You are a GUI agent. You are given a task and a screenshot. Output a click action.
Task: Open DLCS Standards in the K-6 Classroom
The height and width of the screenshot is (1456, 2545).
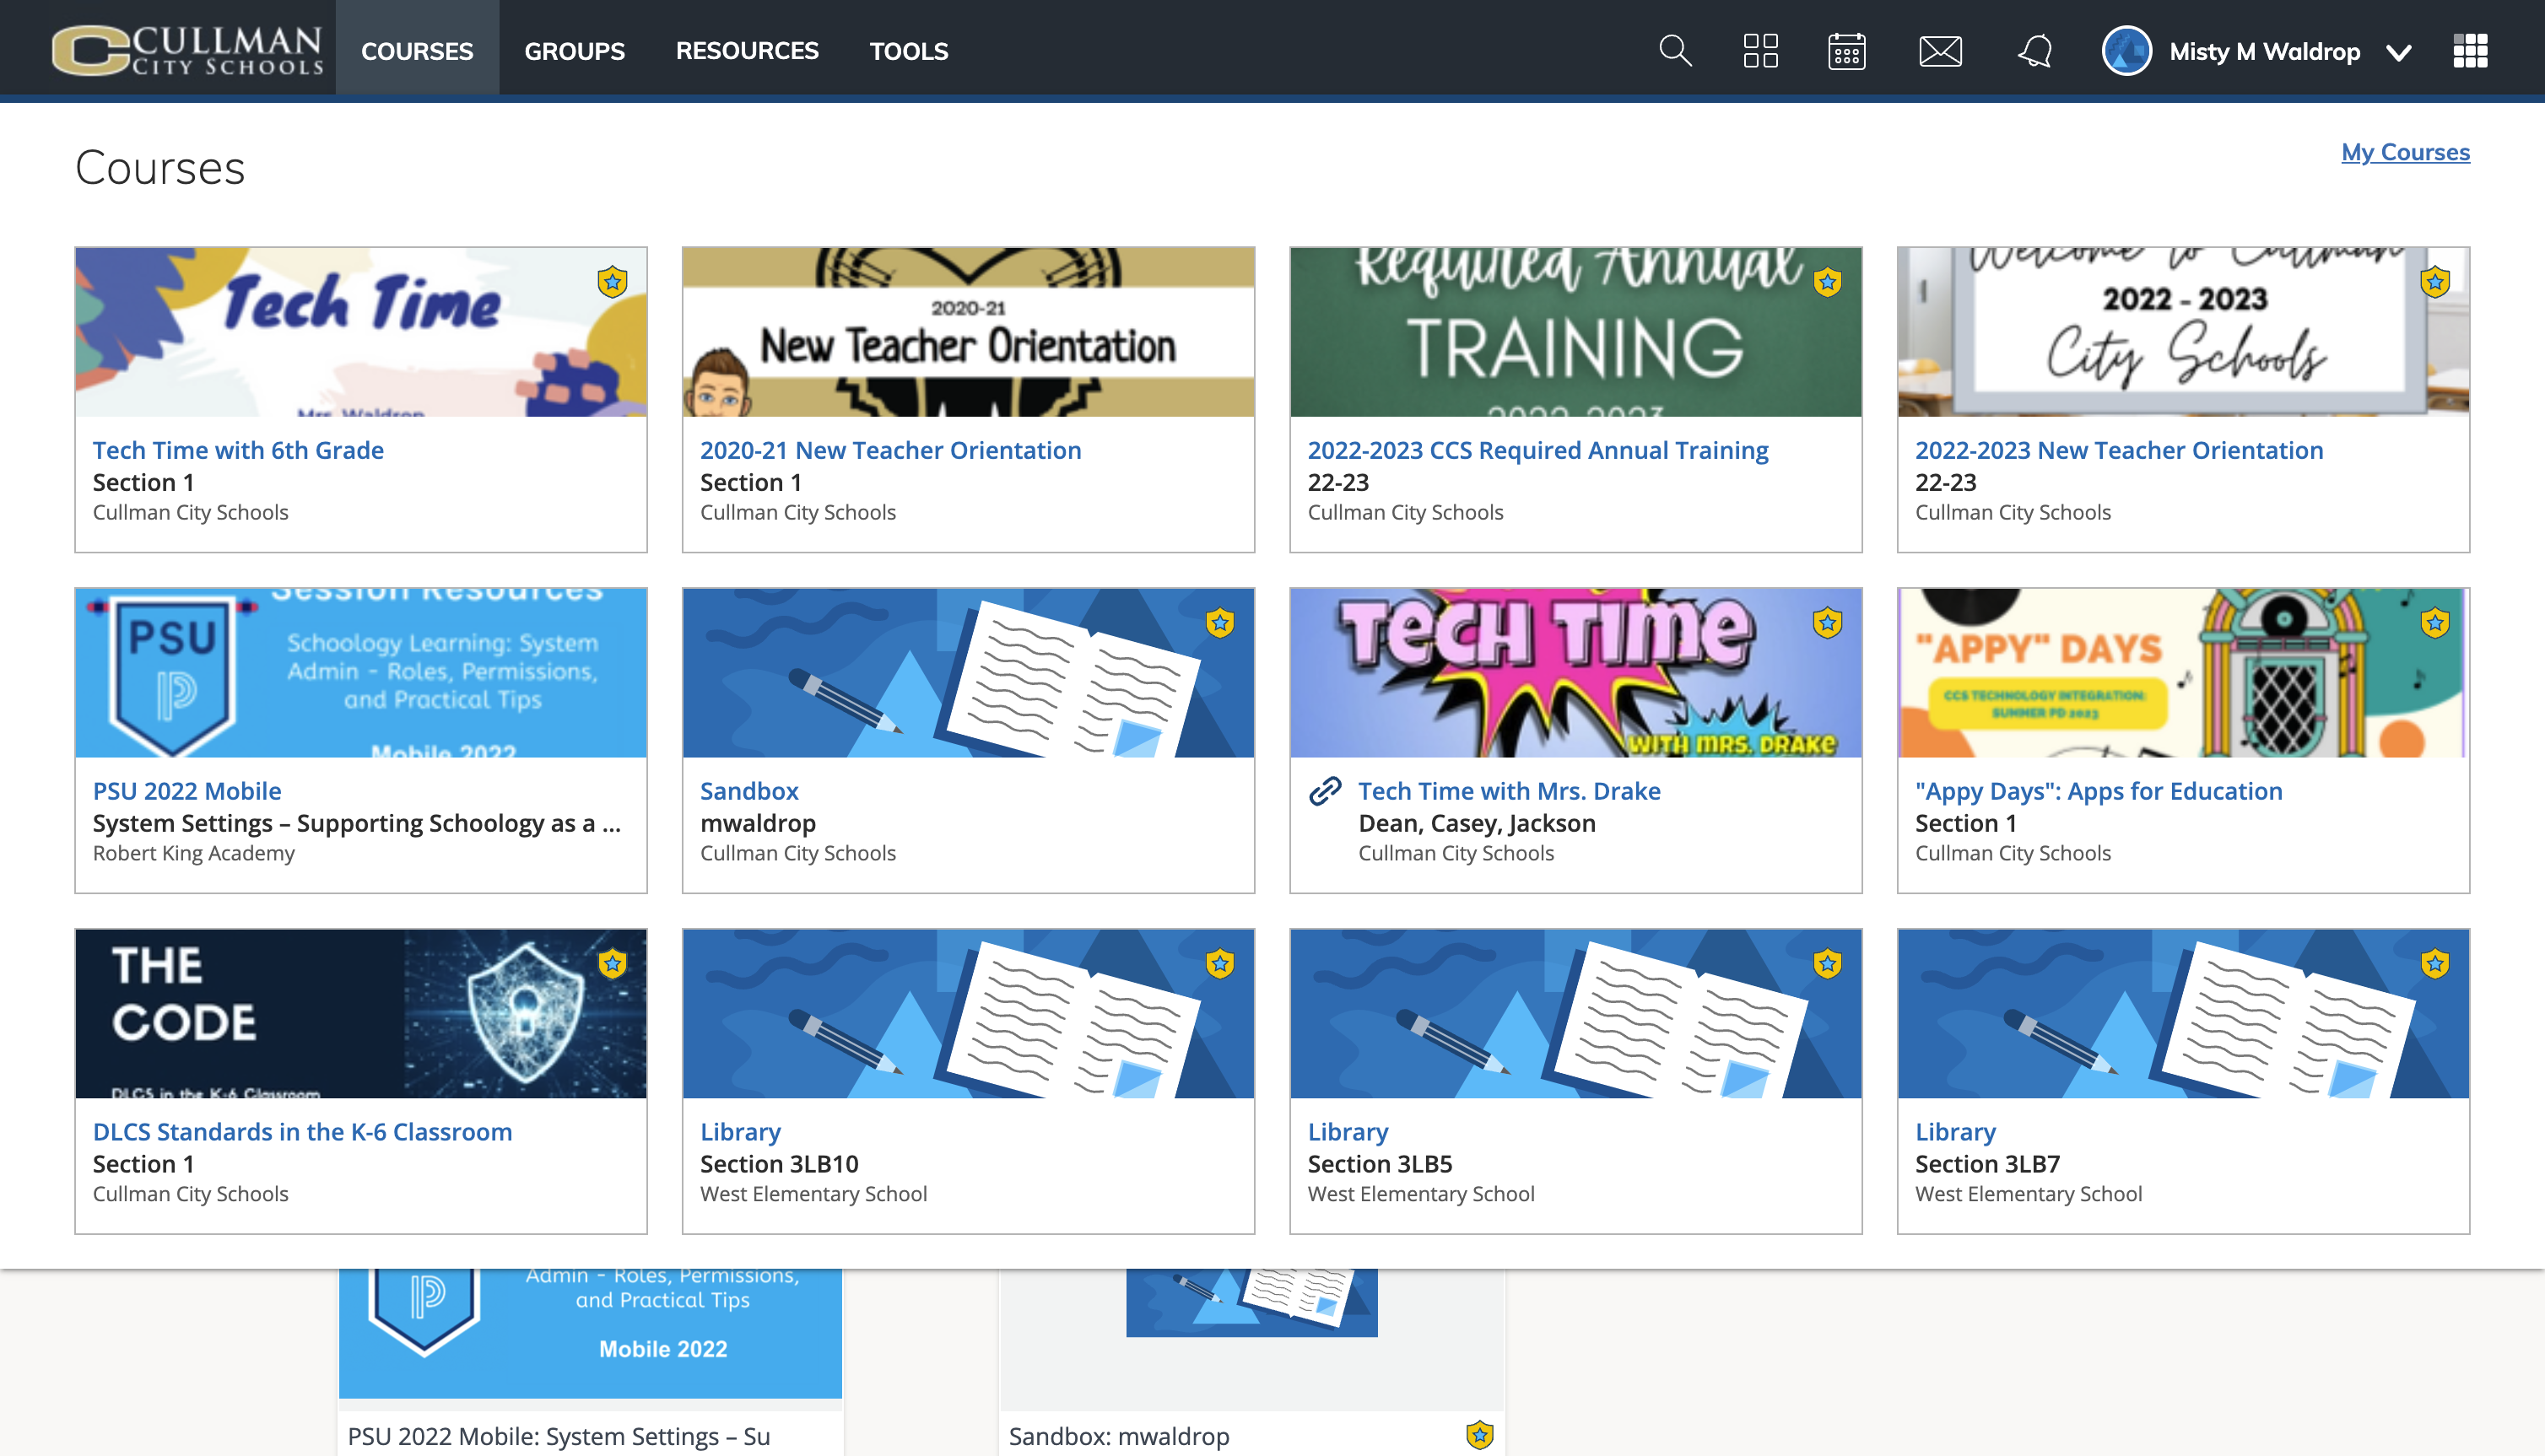pos(302,1132)
